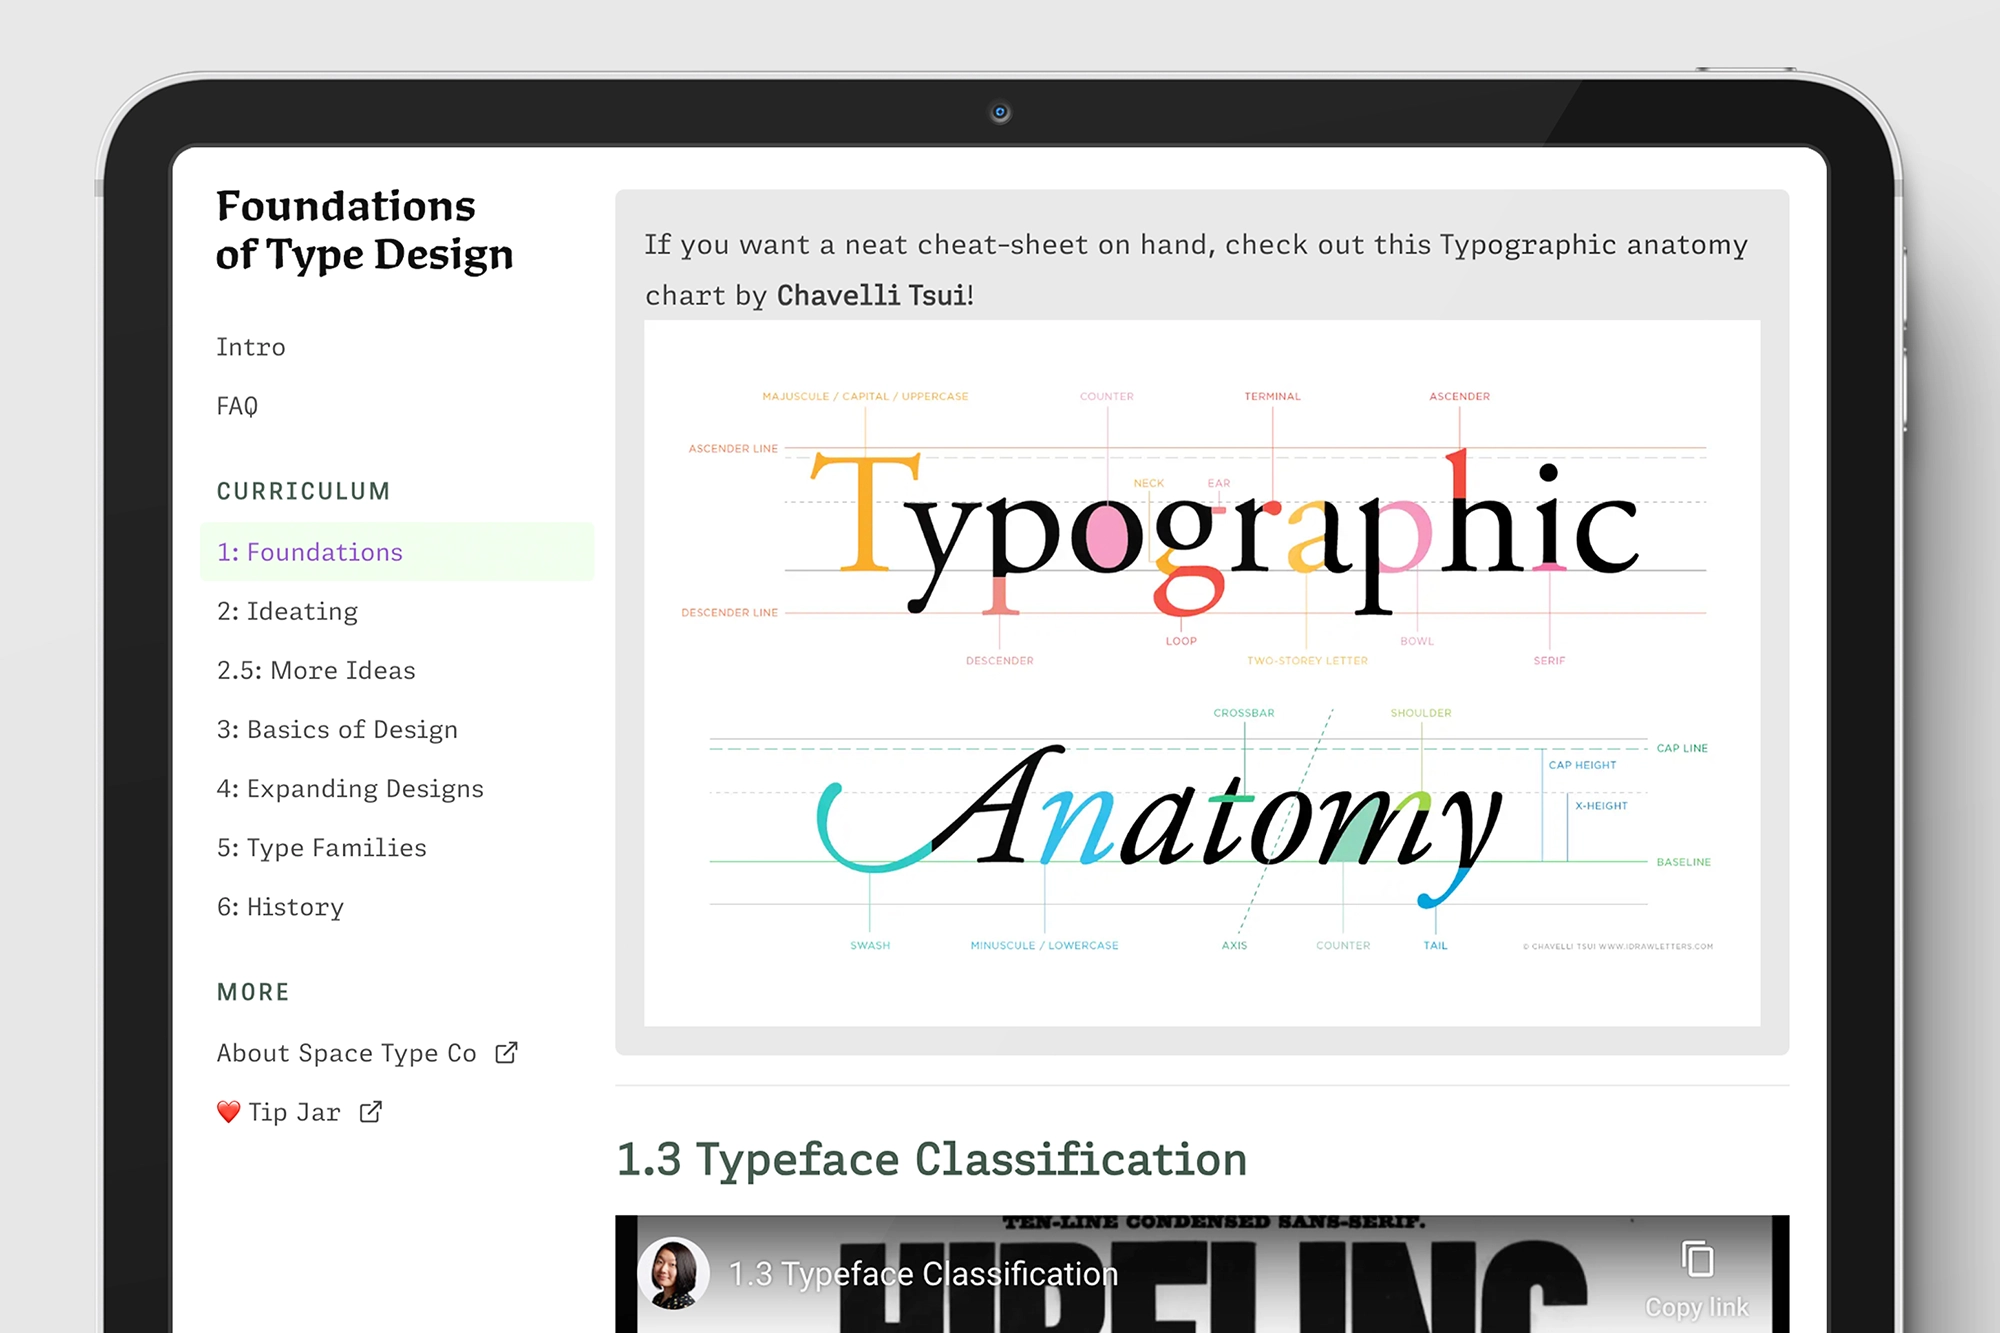This screenshot has height=1333, width=2000.
Task: Open 4: Expanding Designs lesson
Action: (x=350, y=788)
